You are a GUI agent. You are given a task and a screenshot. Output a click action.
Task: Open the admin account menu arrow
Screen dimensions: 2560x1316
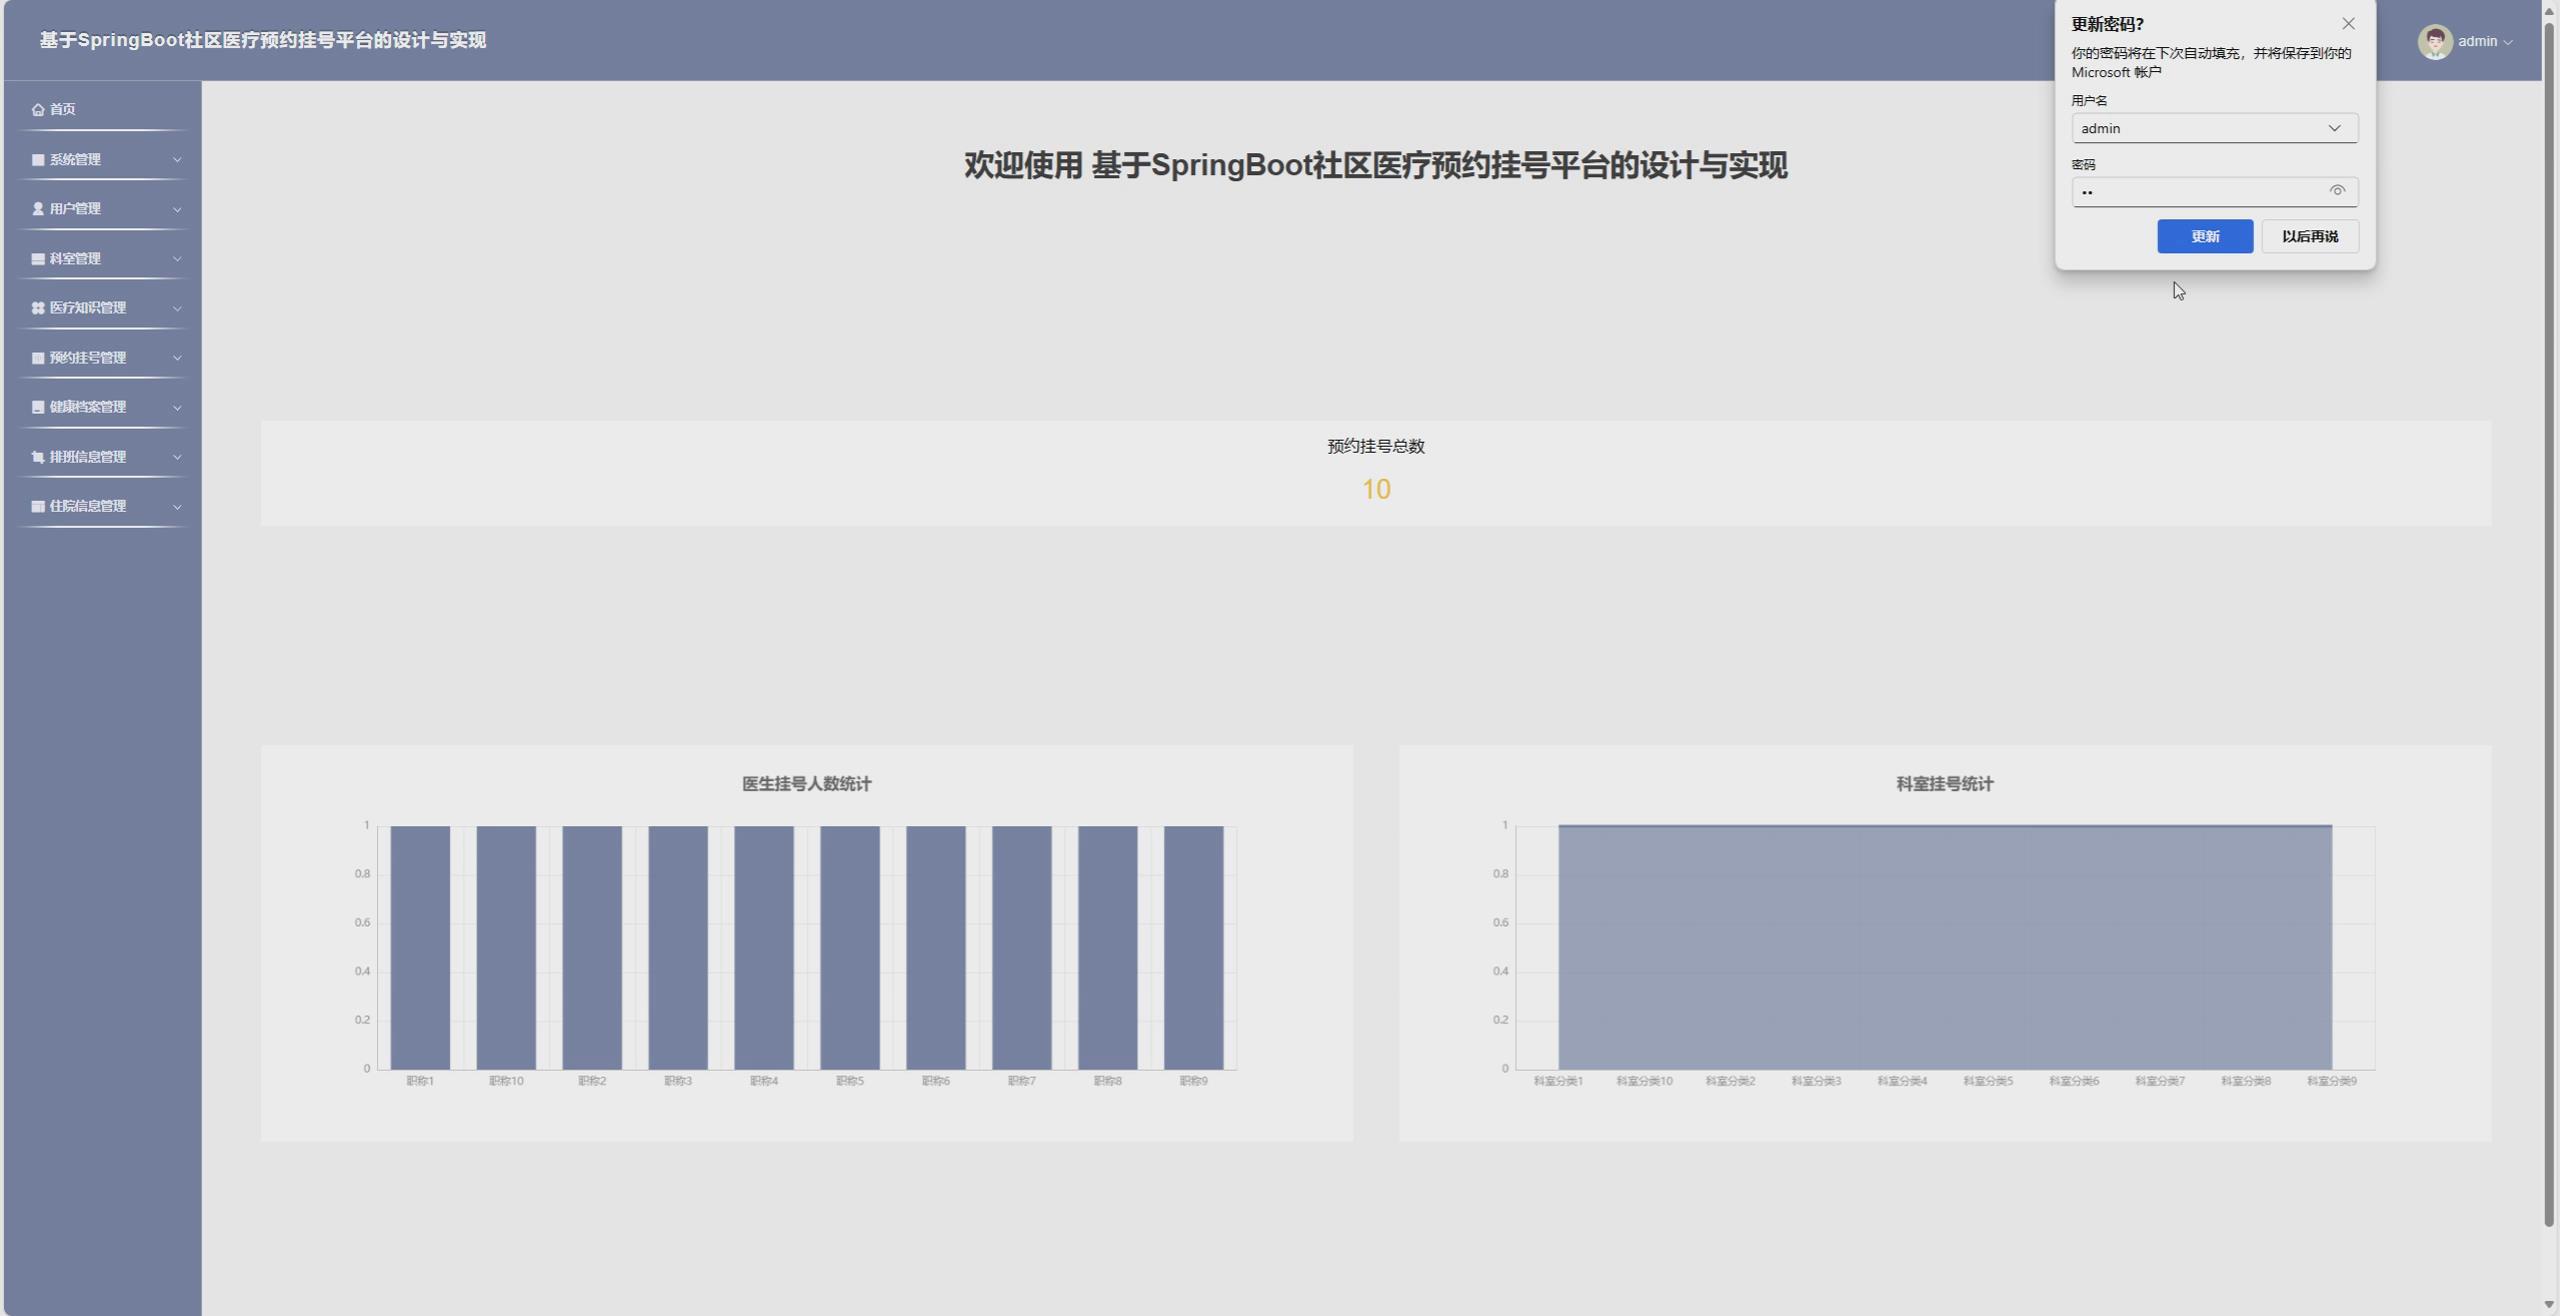pyautogui.click(x=2507, y=42)
